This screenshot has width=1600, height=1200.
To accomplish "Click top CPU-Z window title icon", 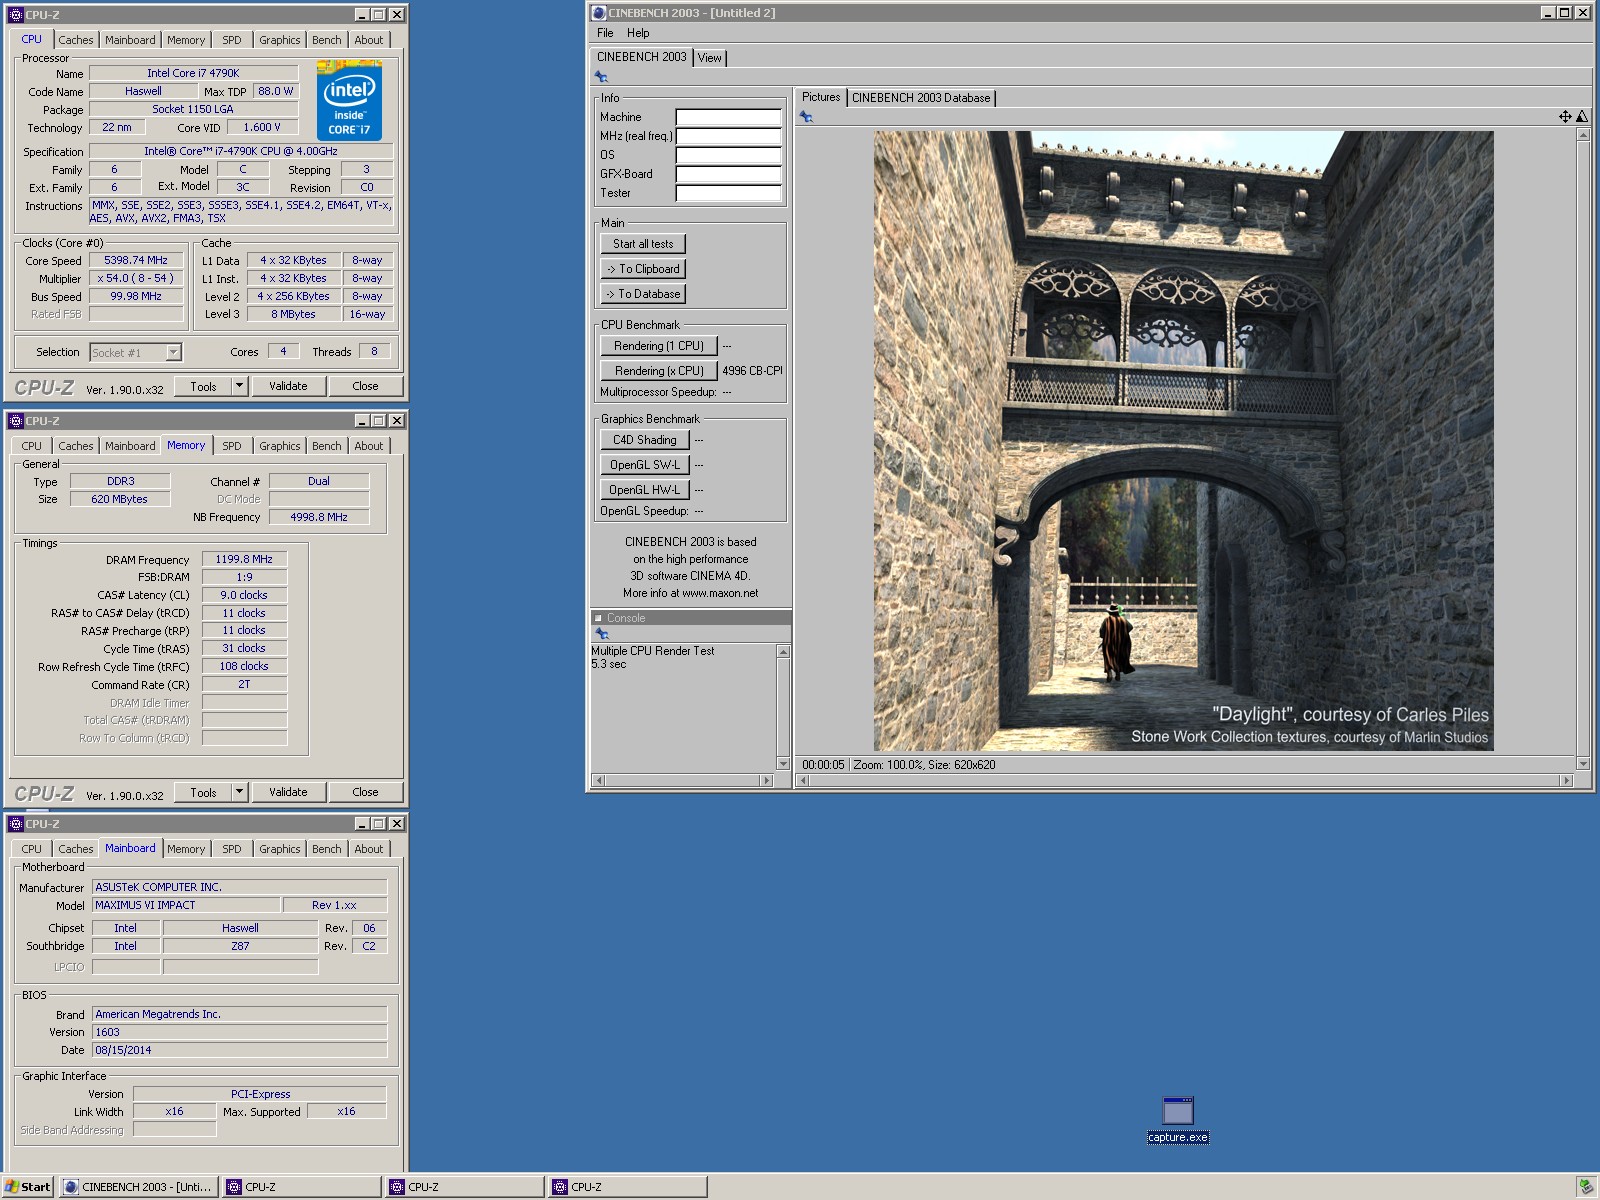I will tap(16, 15).
